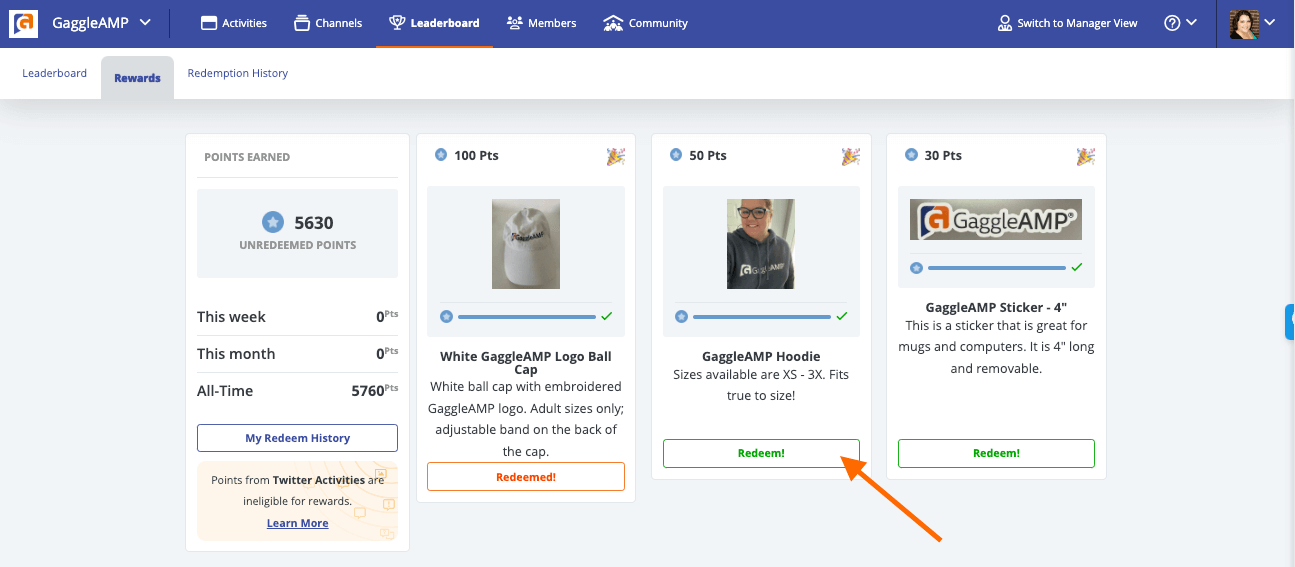The width and height of the screenshot is (1295, 567).
Task: Click the POINTS EARNED heading
Action: 247,157
